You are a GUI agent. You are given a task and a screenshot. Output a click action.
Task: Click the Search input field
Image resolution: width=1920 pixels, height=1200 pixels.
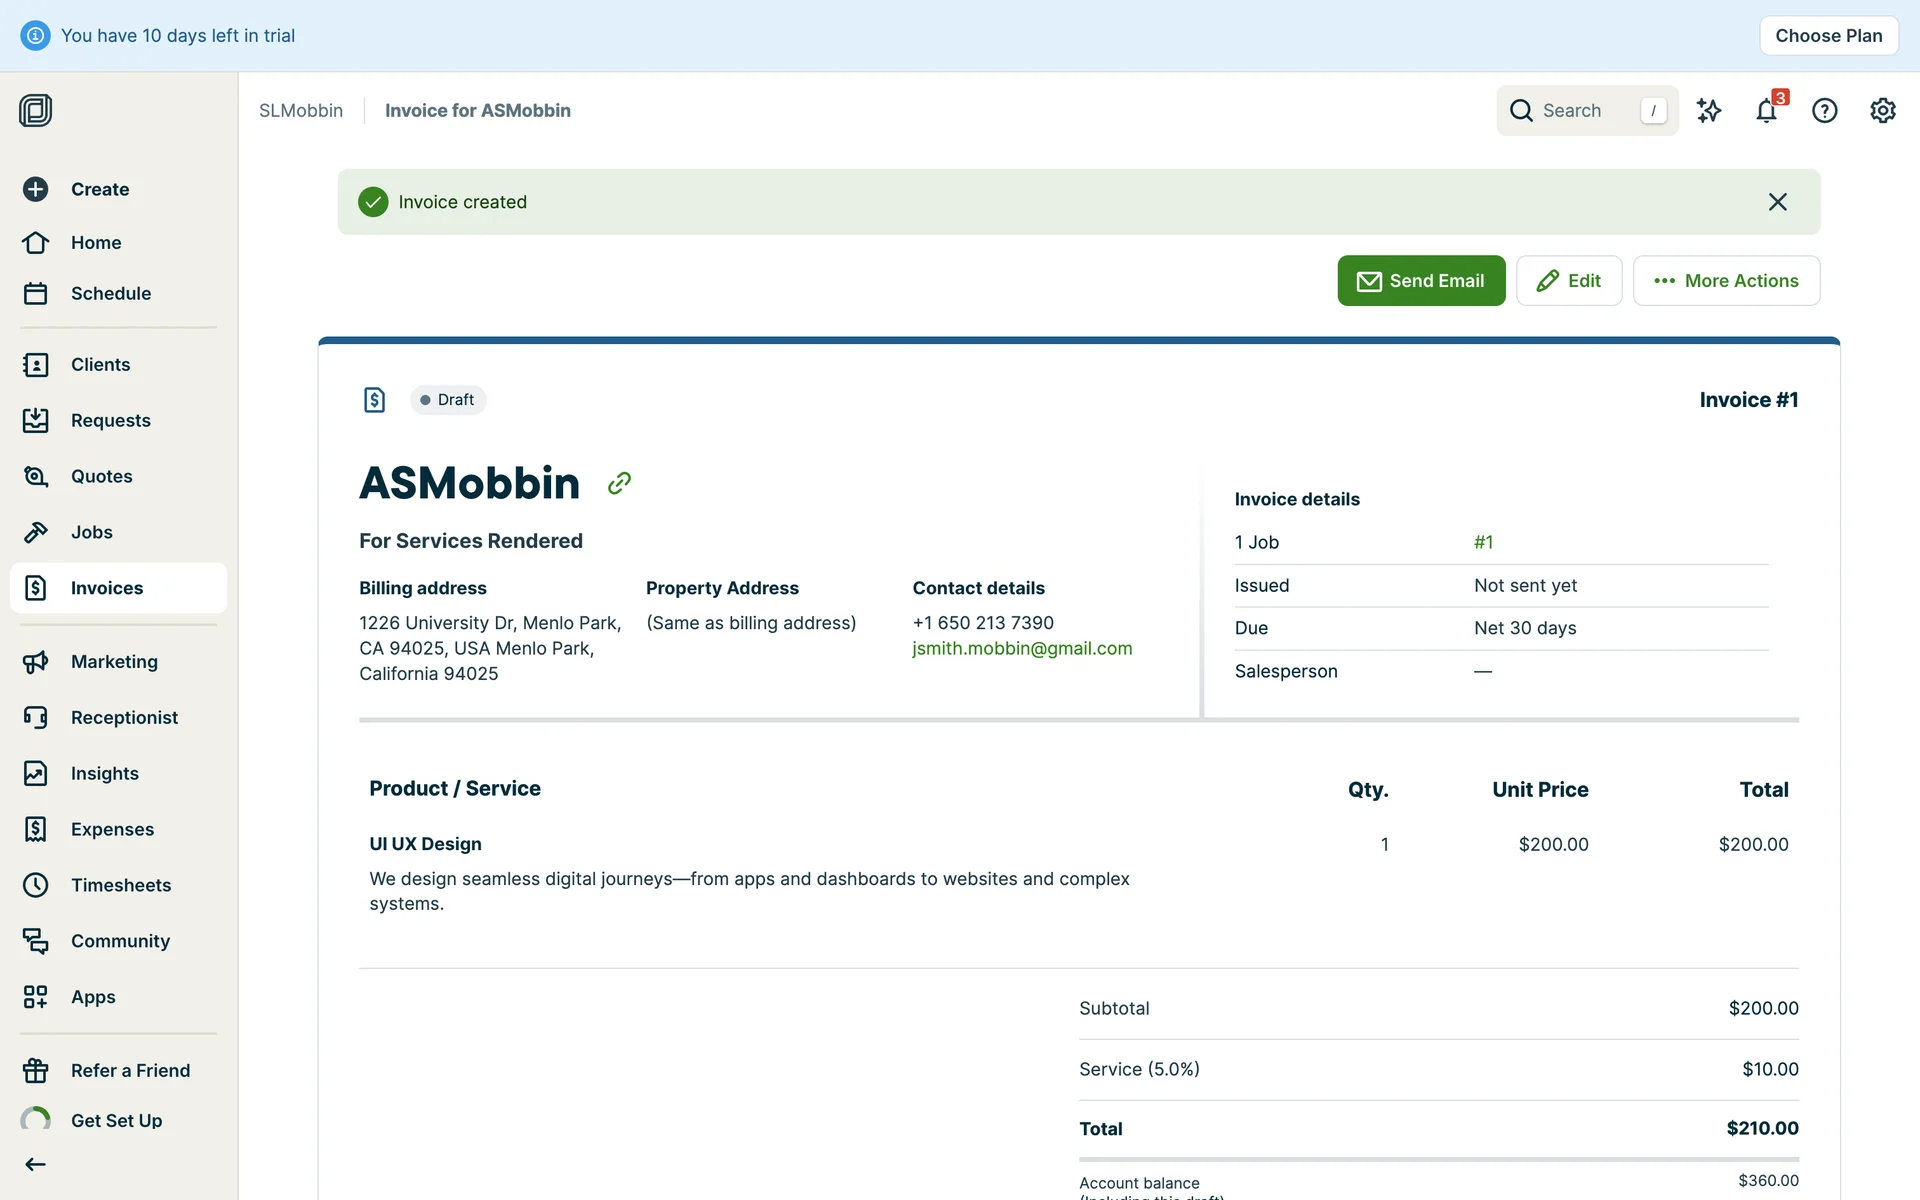pyautogui.click(x=1585, y=110)
